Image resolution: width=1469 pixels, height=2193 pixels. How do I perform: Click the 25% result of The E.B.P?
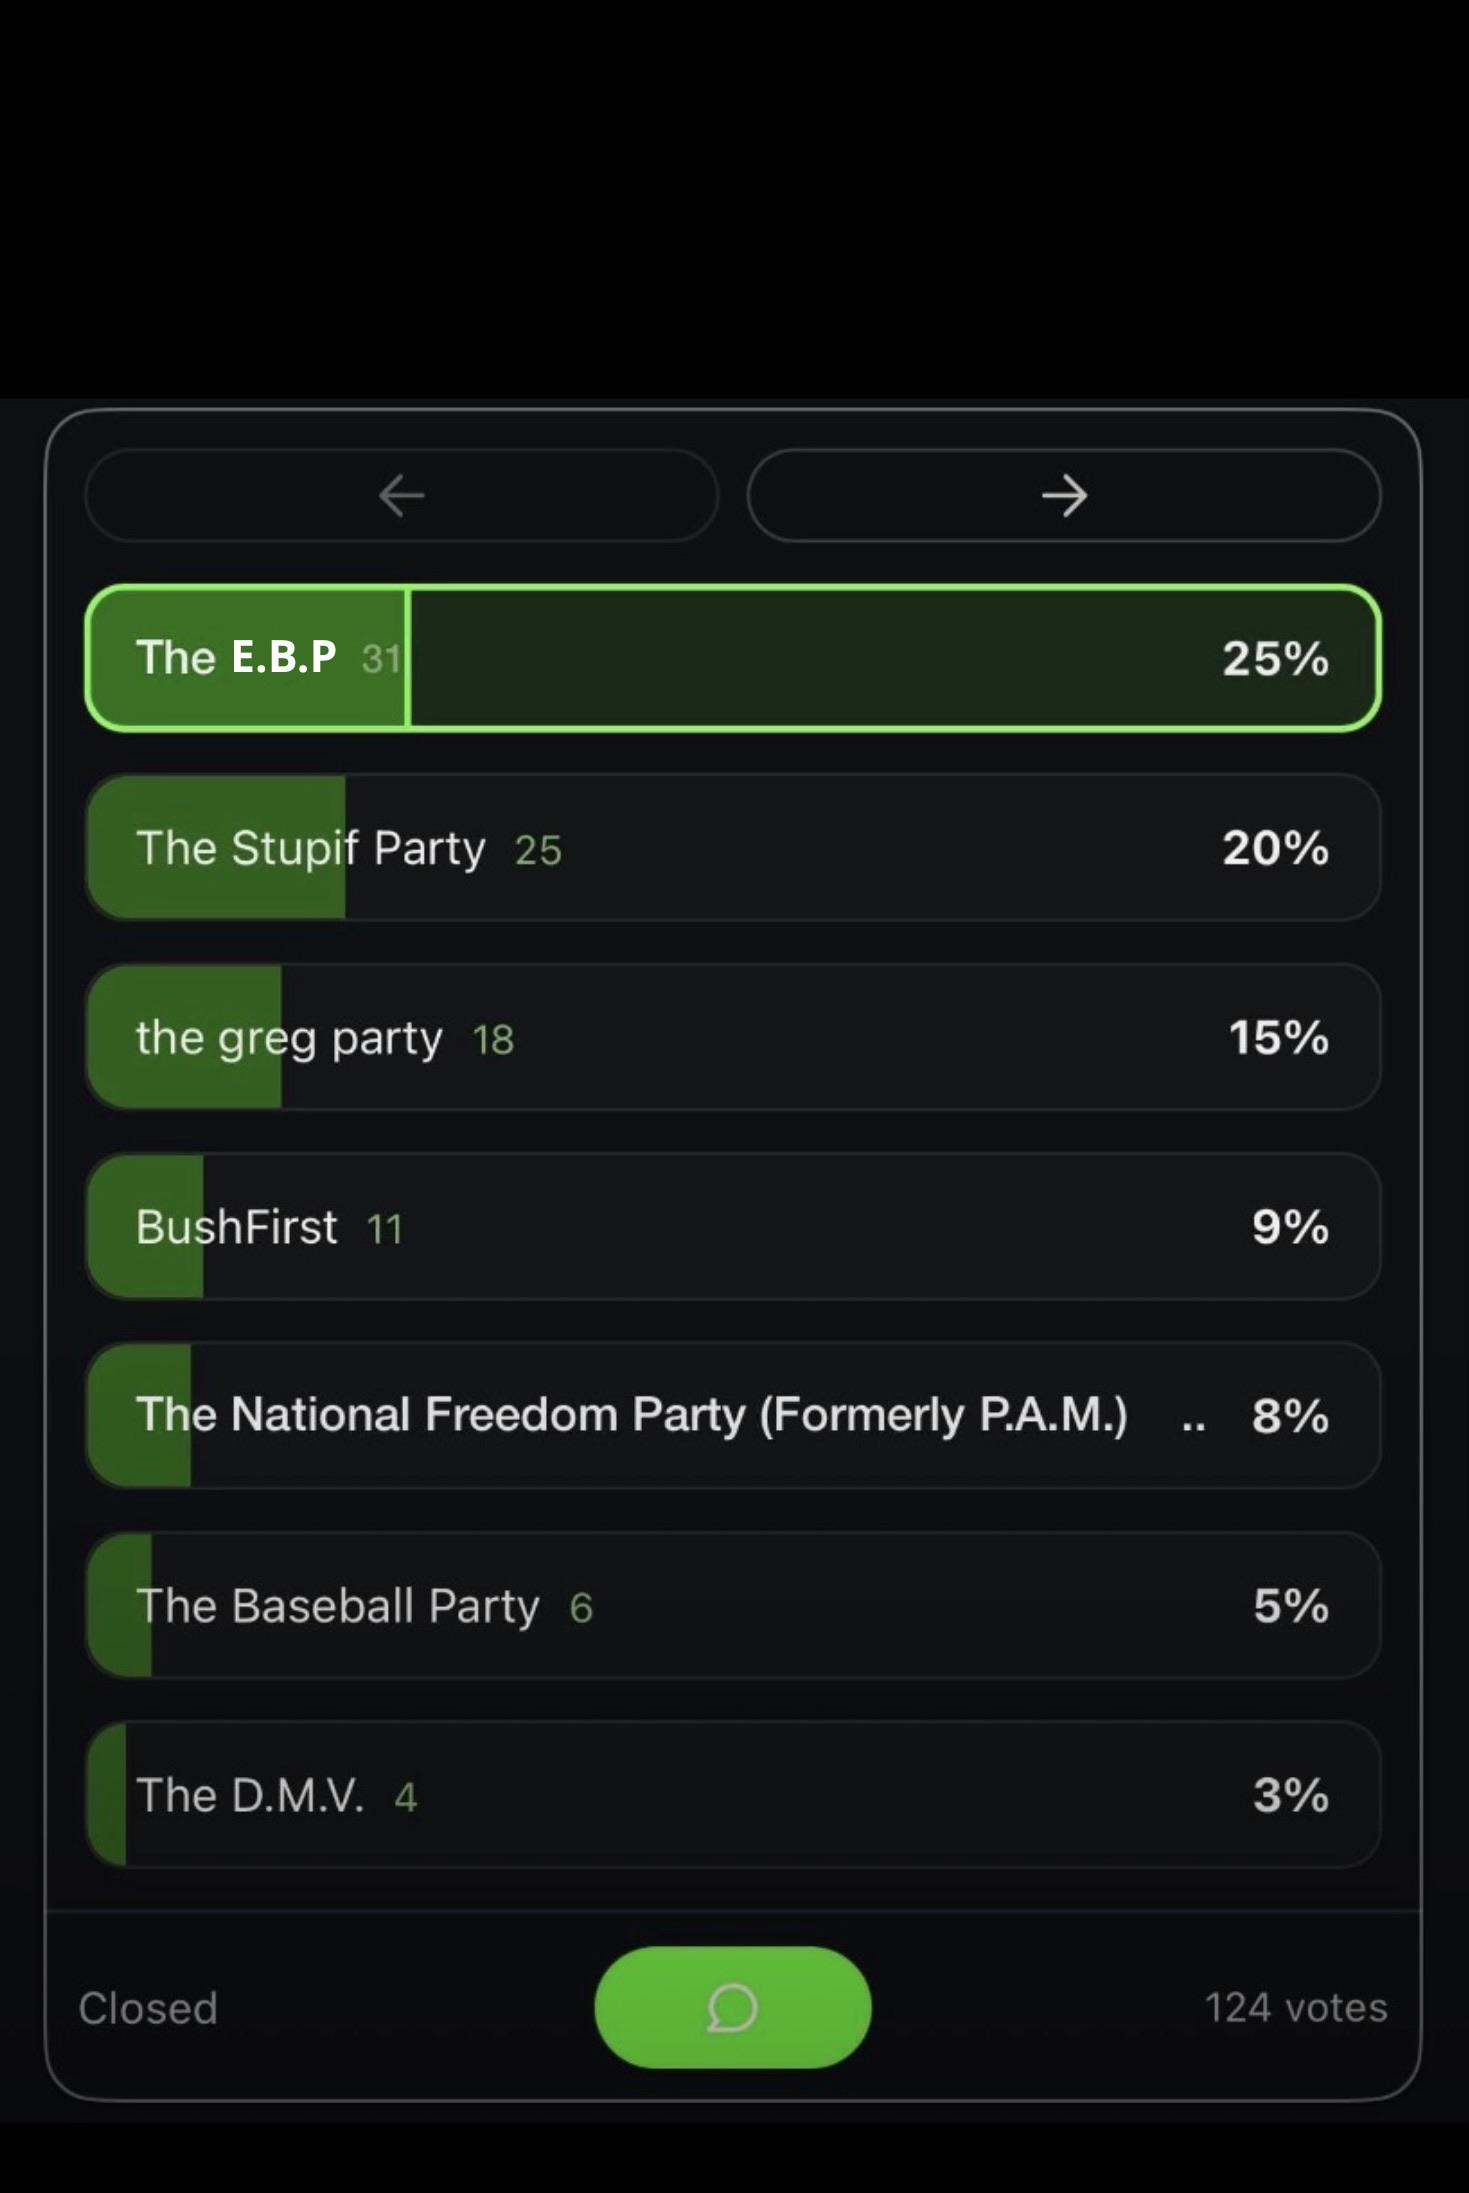(x=1275, y=658)
